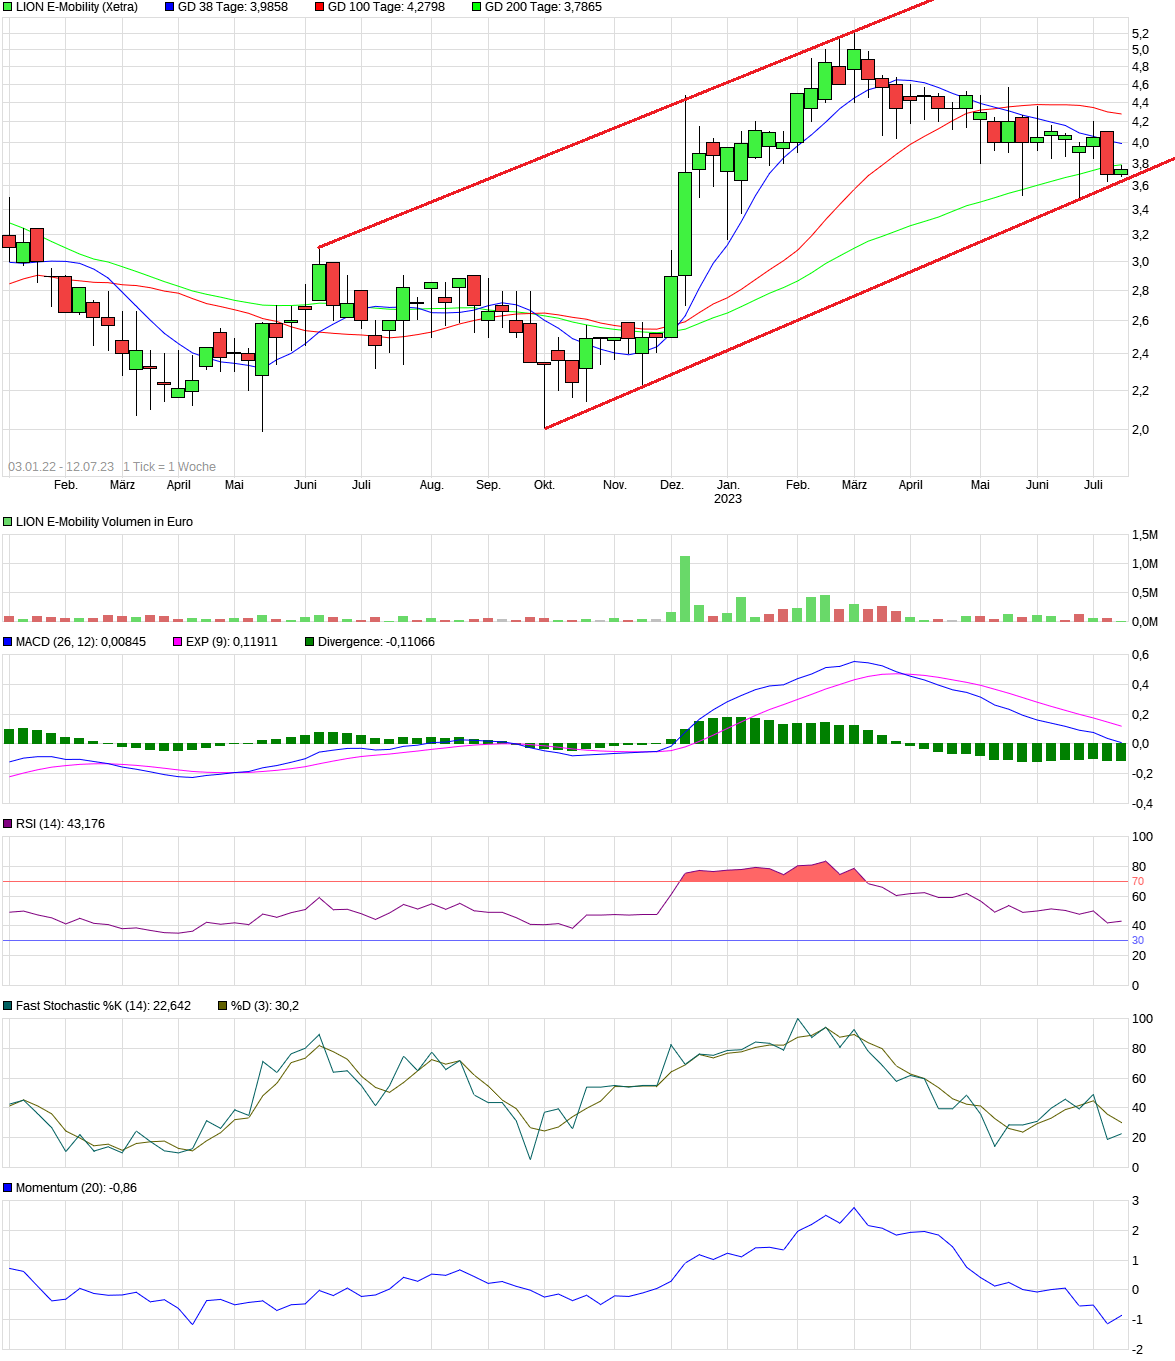Viewport: 1175px width, 1361px height.
Task: Click the 2,2 price axis label
Action: click(1140, 391)
